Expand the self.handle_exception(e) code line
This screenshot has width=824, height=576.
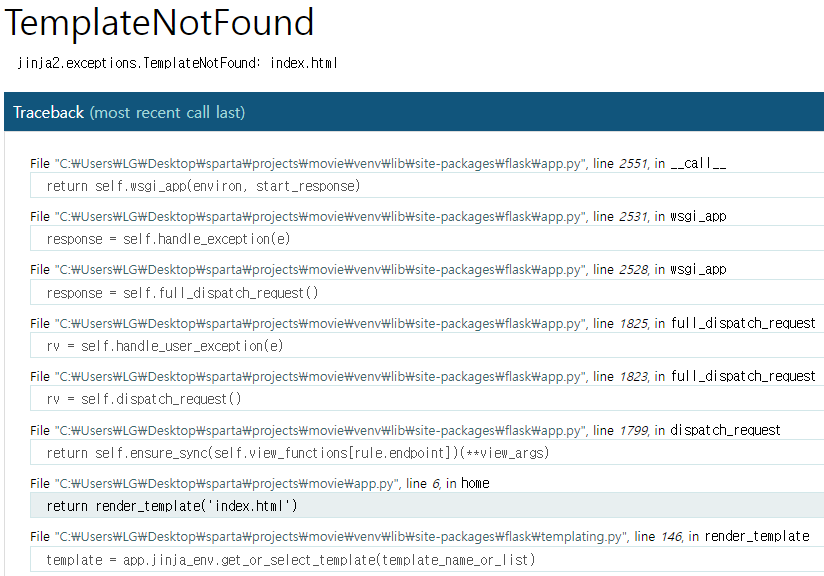[x=427, y=239]
